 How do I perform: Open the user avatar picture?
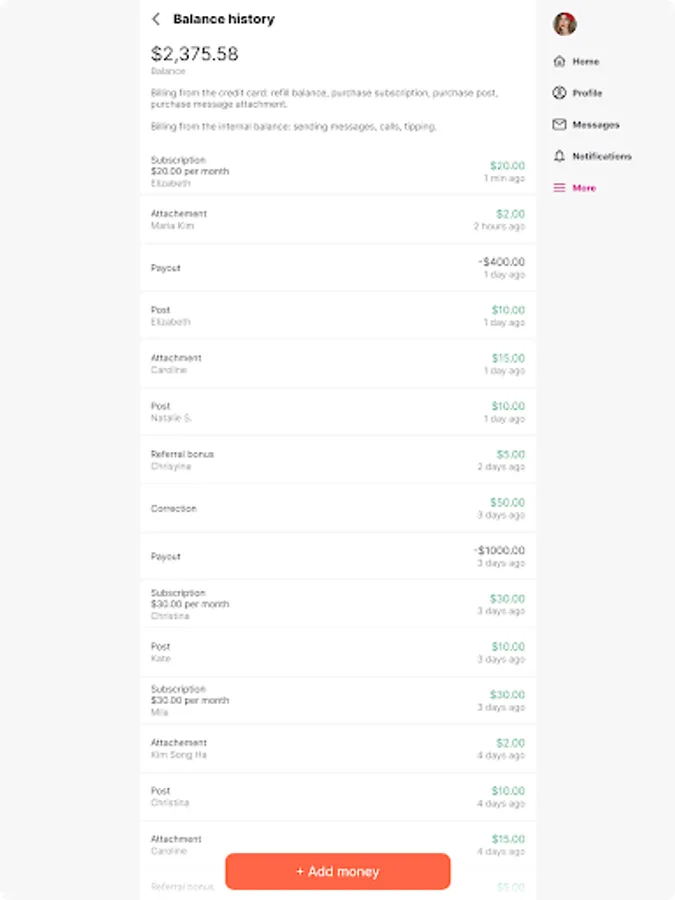pos(565,24)
